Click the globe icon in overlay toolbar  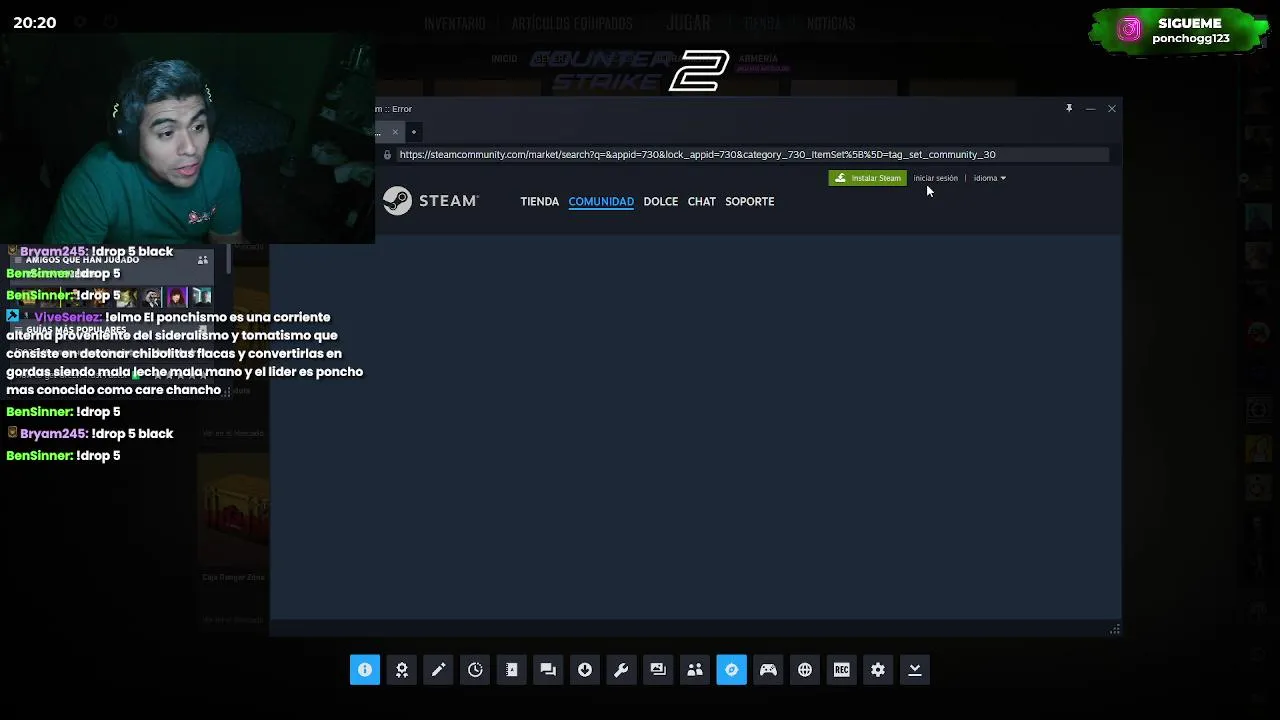click(805, 670)
